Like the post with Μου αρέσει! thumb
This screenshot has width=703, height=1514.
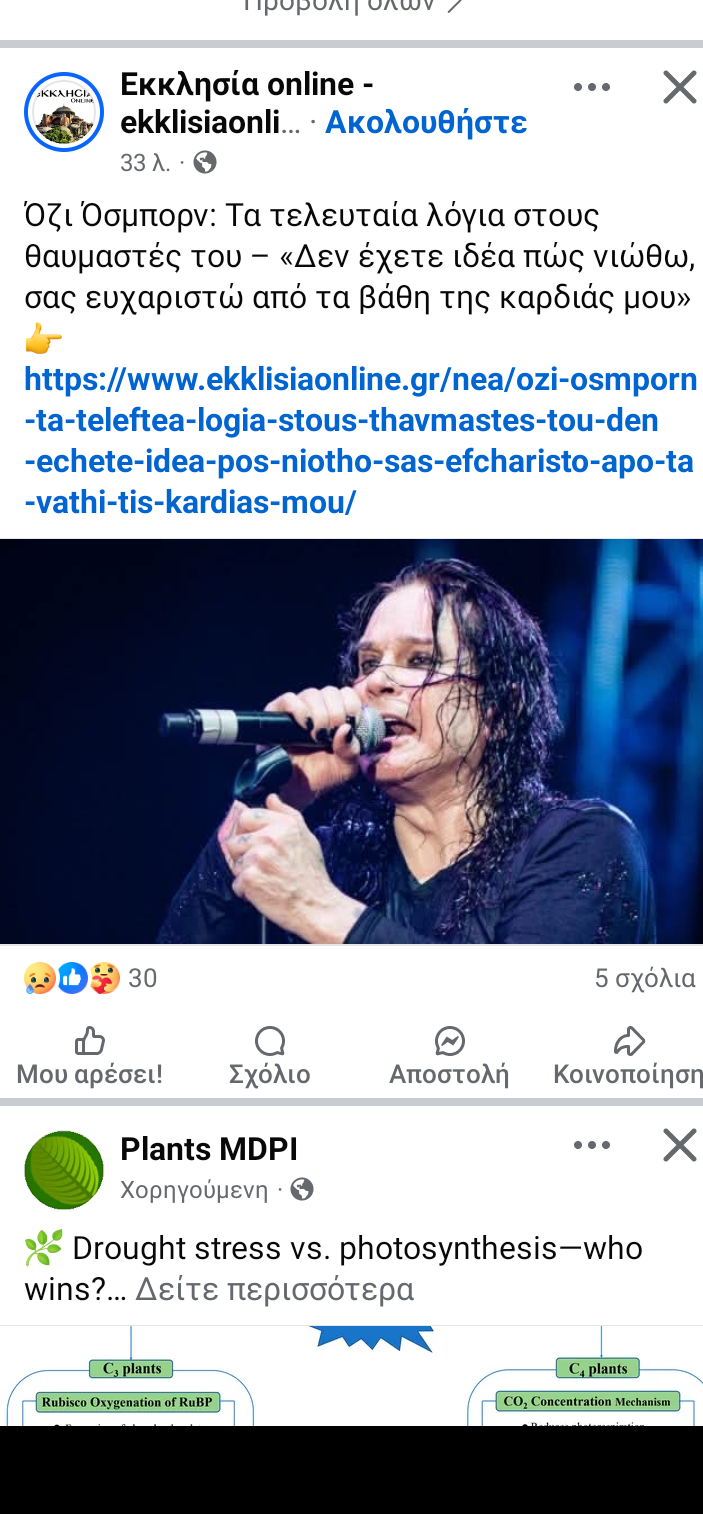point(90,1056)
